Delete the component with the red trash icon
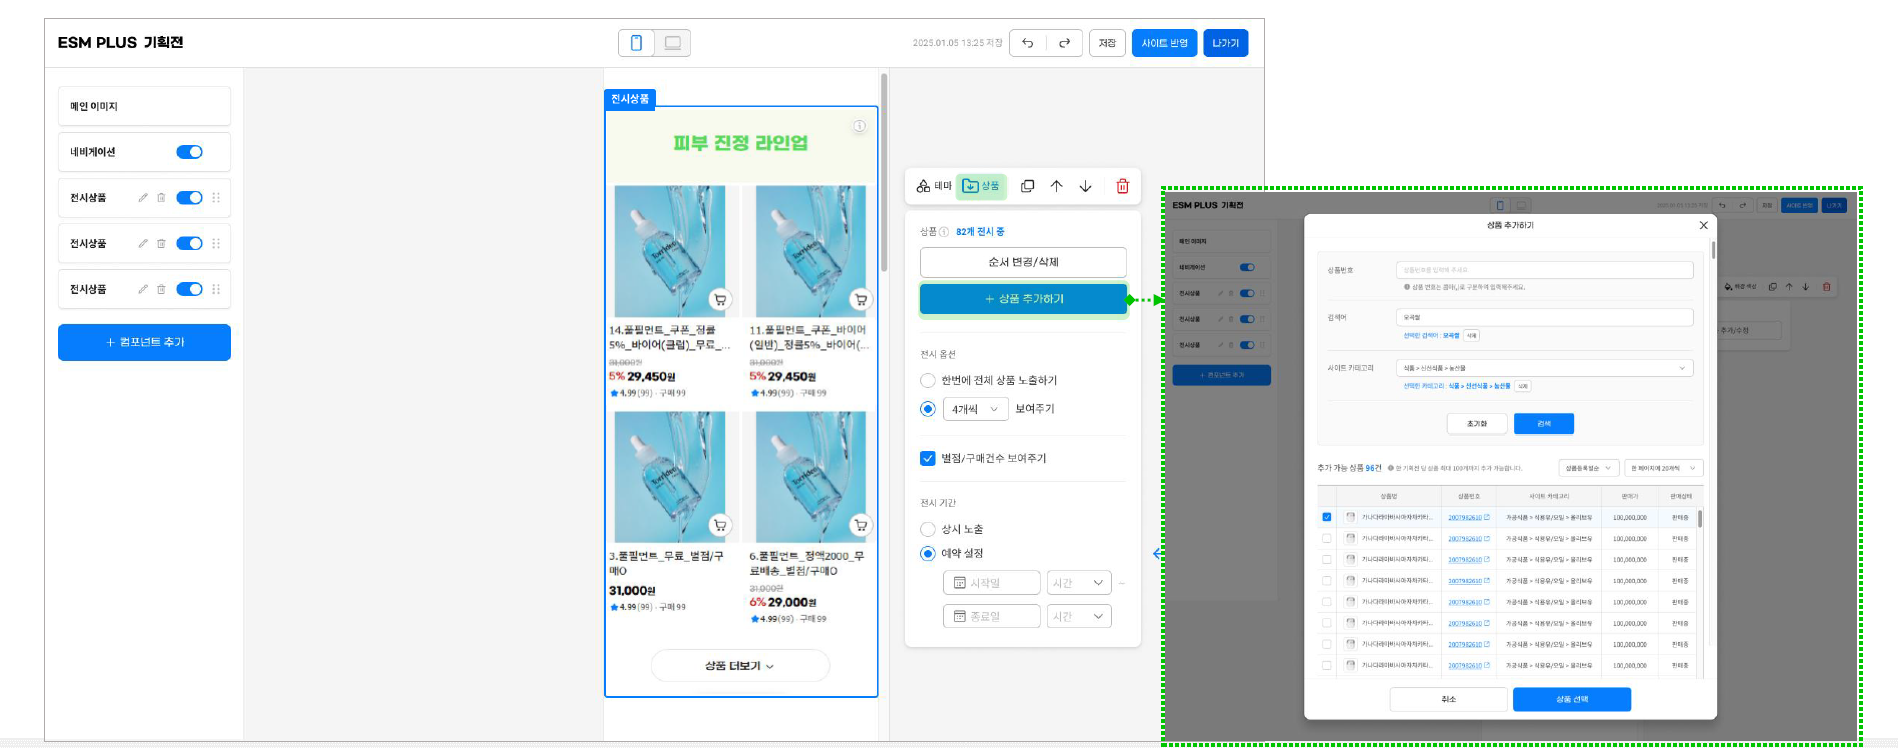Image resolution: width=1898 pixels, height=748 pixels. pyautogui.click(x=1122, y=186)
